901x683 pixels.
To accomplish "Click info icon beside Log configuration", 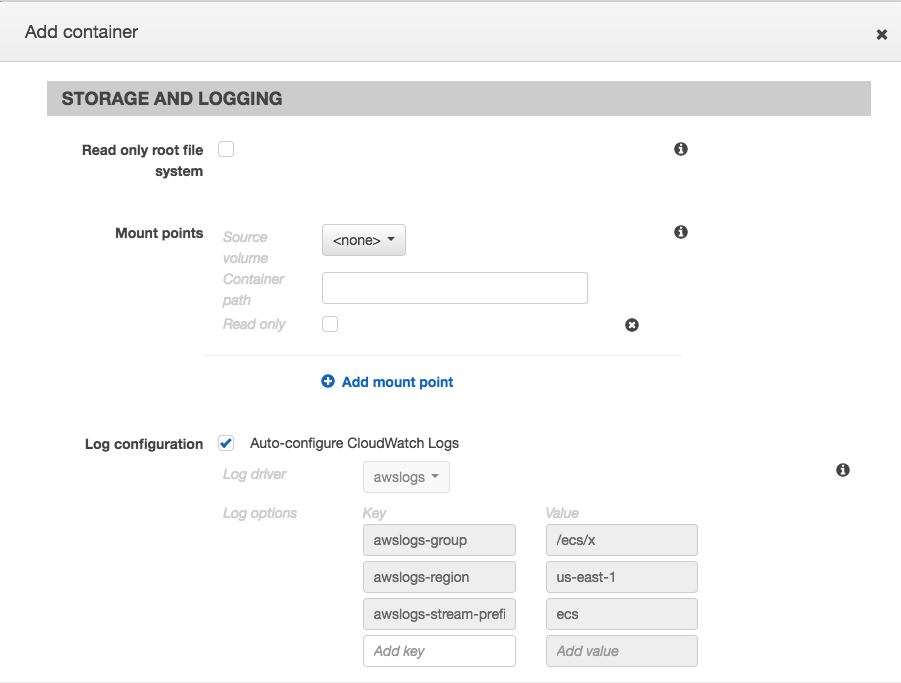I will pyautogui.click(x=843, y=470).
